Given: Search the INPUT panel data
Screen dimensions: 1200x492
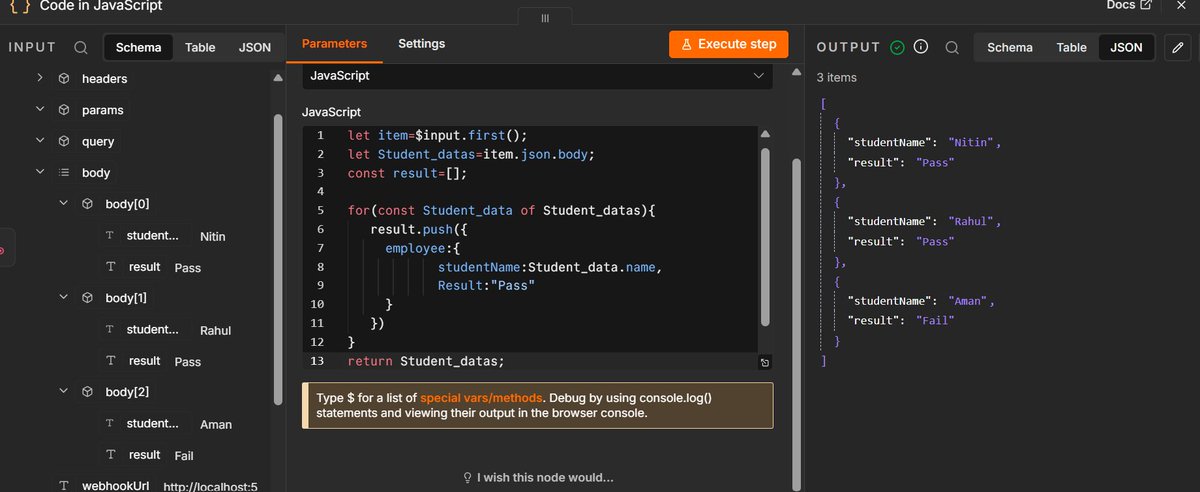Looking at the screenshot, I should [x=81, y=47].
